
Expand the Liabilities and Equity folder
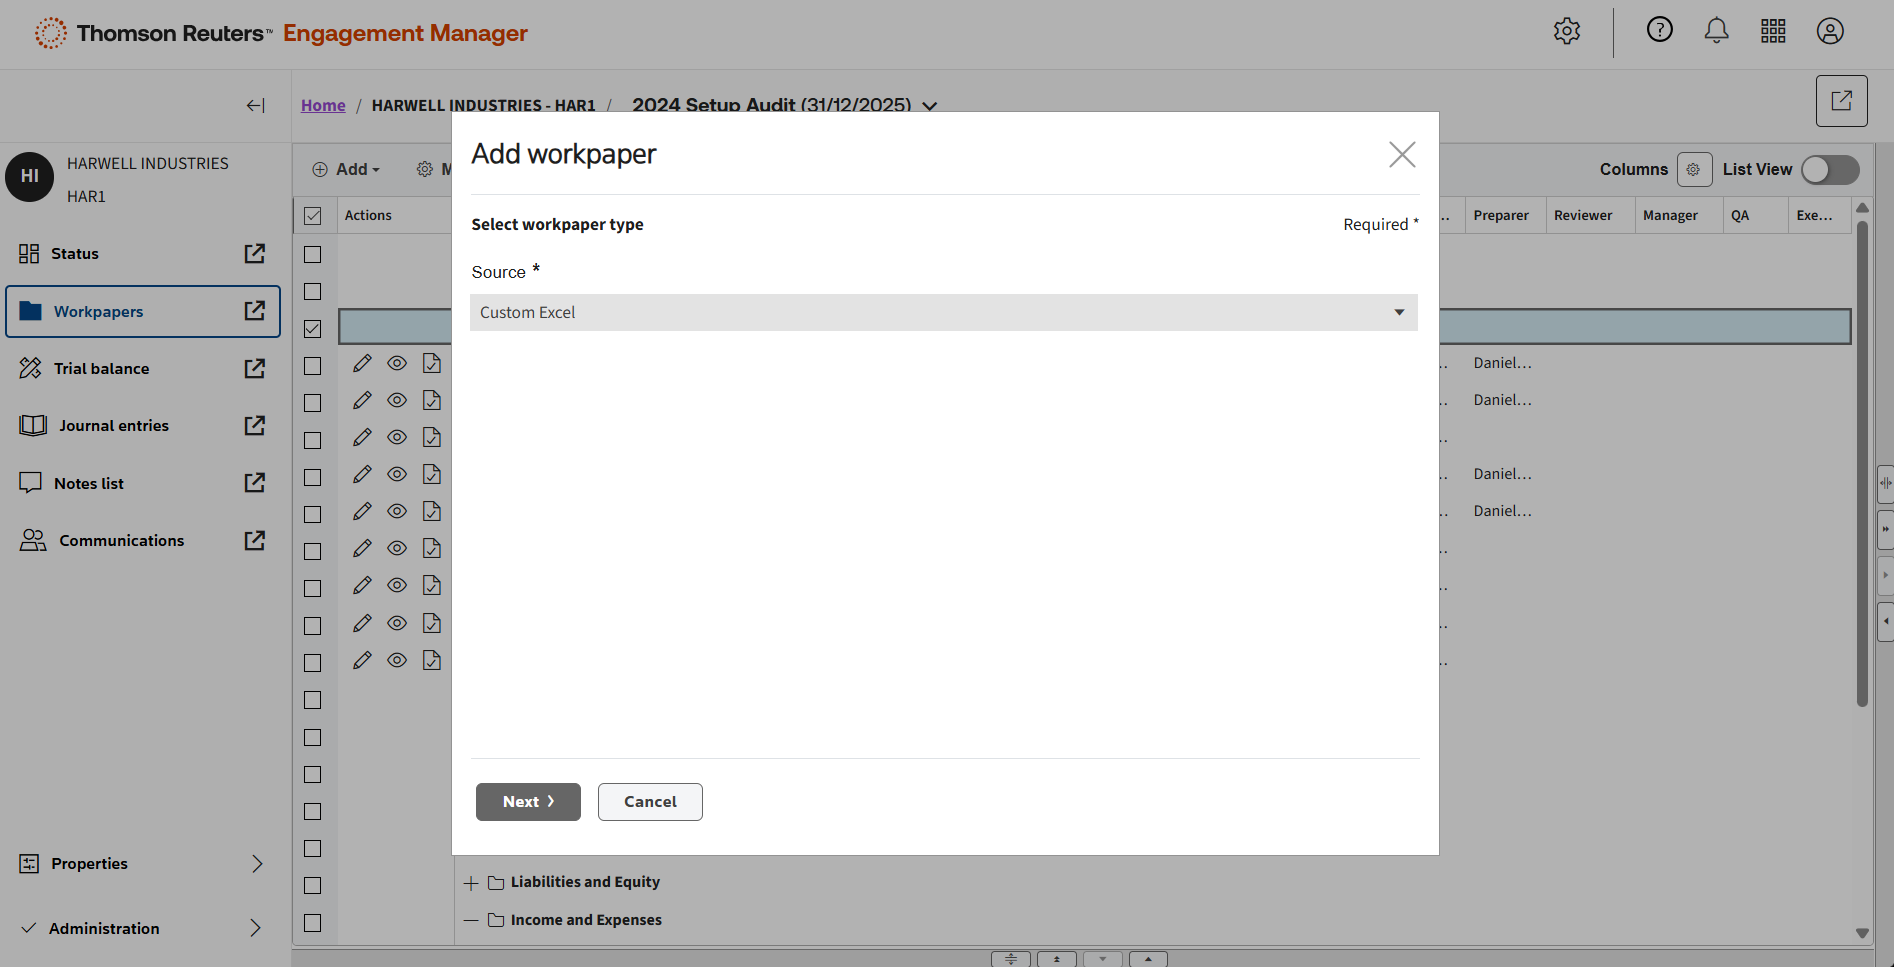coord(471,883)
